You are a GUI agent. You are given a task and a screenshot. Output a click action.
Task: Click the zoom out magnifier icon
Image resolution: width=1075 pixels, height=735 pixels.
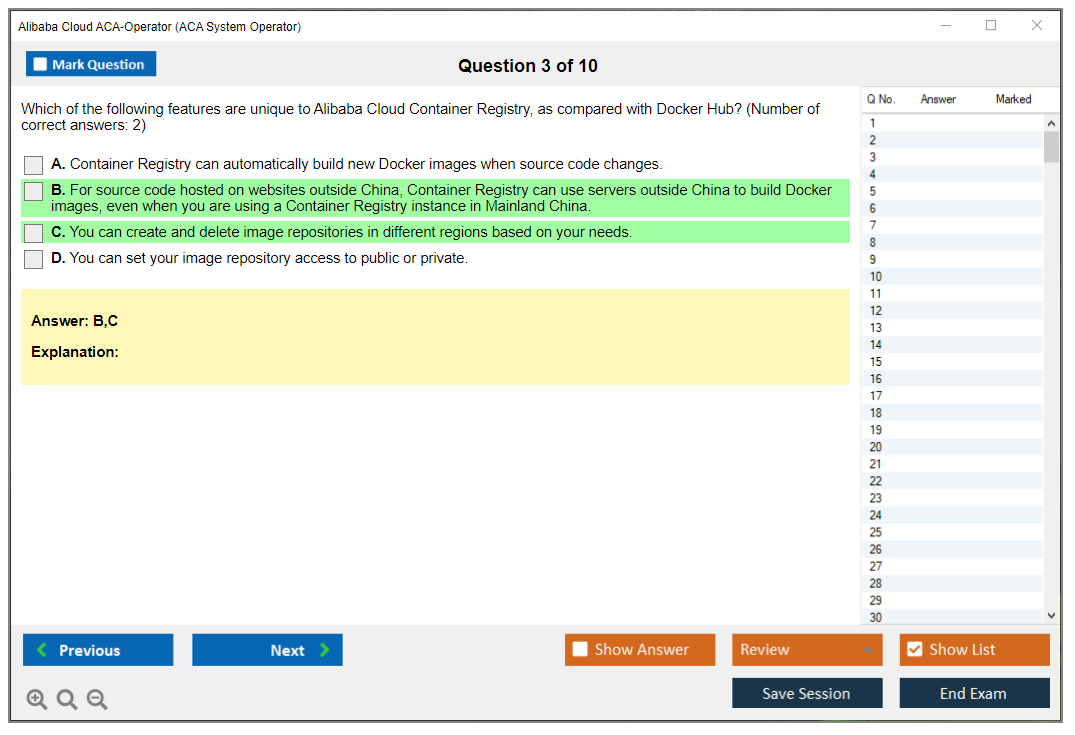[x=97, y=700]
